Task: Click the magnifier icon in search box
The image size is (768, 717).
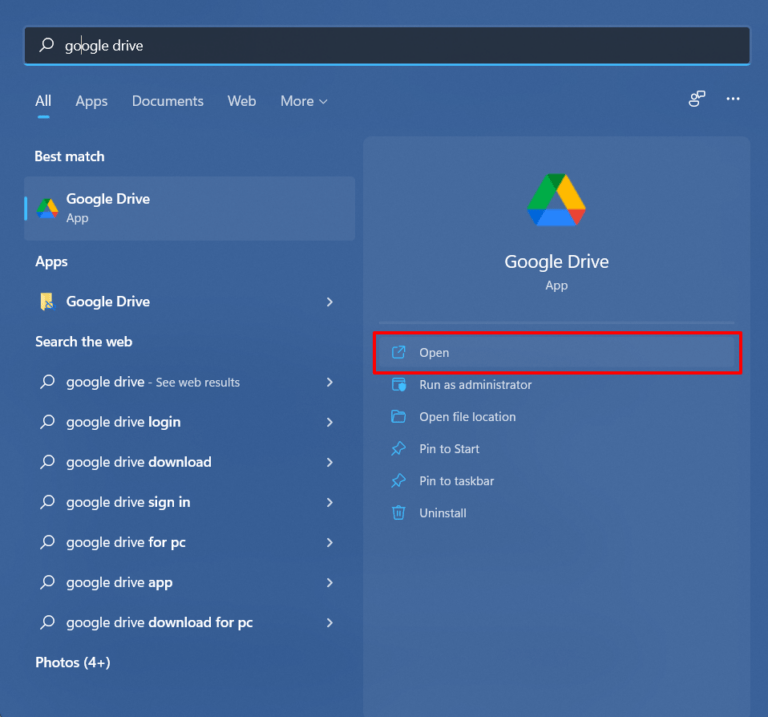Action: [x=47, y=45]
